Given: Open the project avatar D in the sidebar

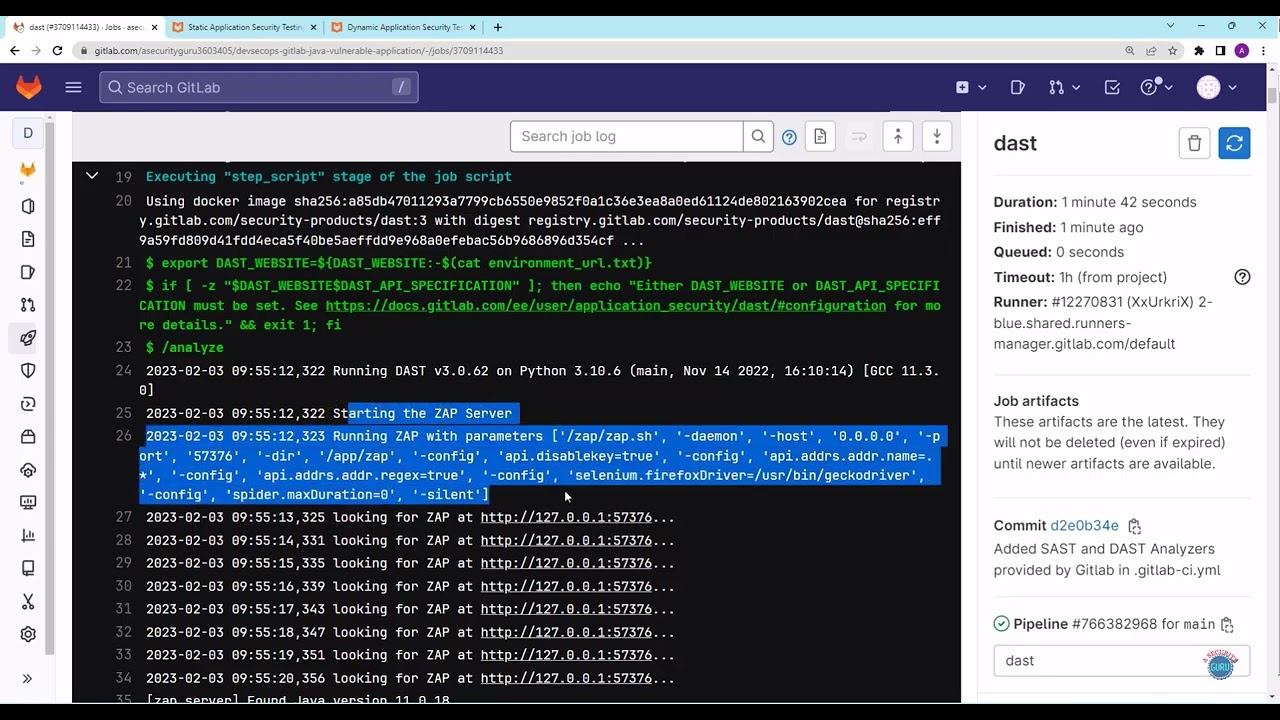Looking at the screenshot, I should [x=28, y=133].
